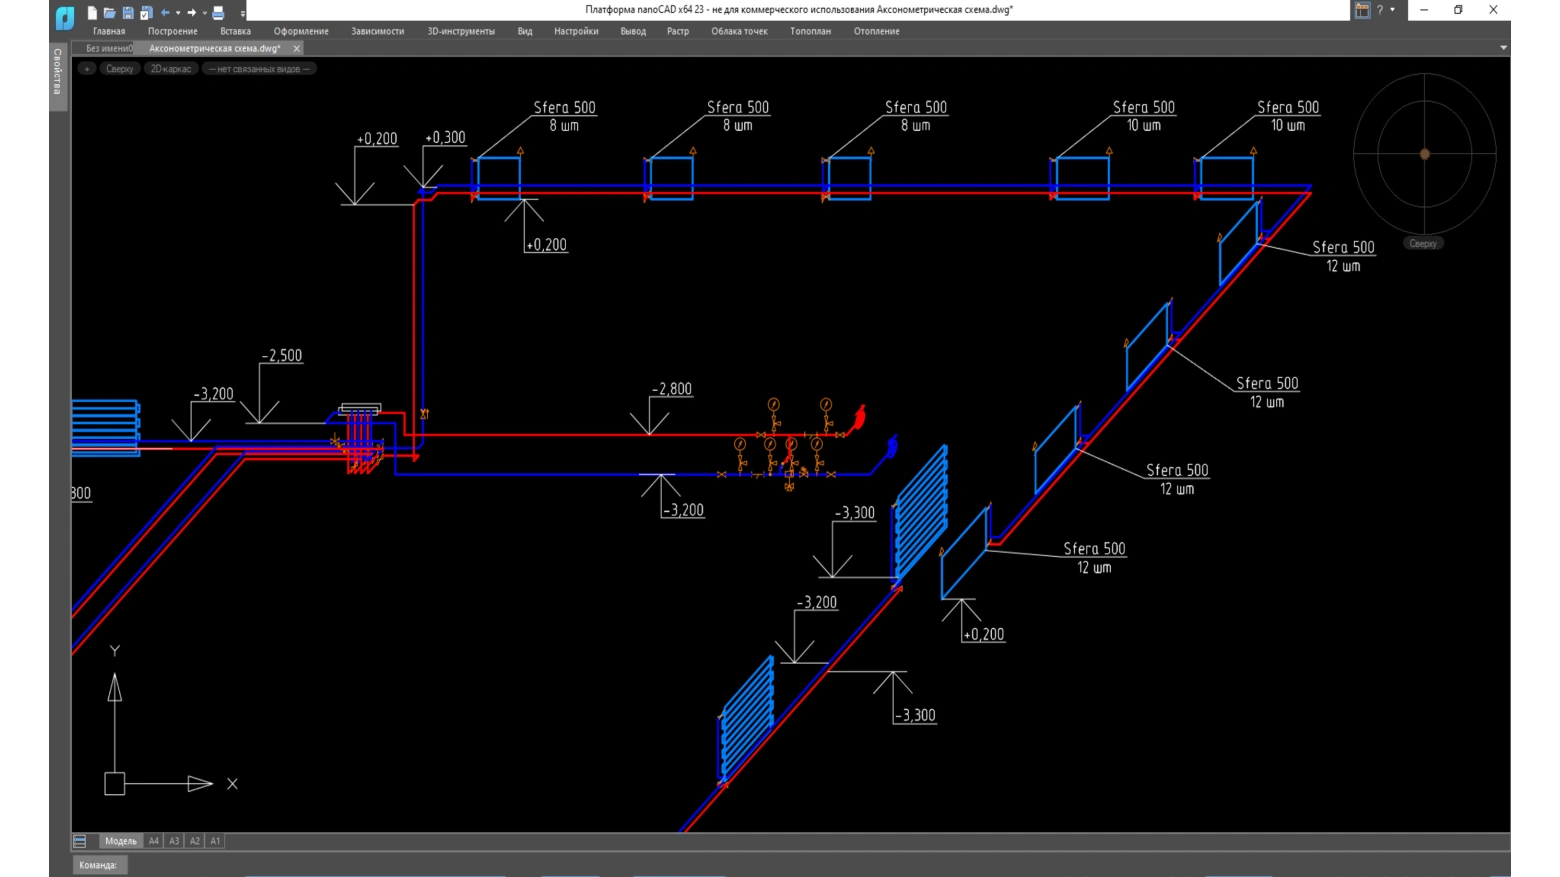Click the Сверху view control button
1560x877 pixels.
119,69
